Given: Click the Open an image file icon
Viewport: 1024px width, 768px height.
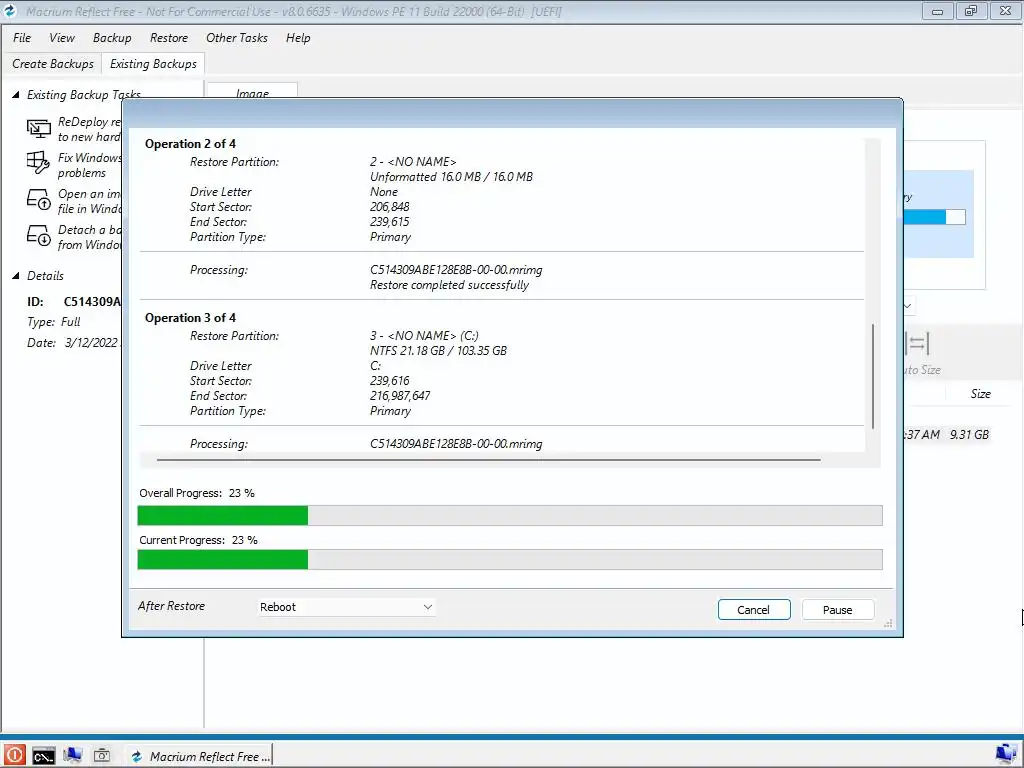Looking at the screenshot, I should 39,200.
